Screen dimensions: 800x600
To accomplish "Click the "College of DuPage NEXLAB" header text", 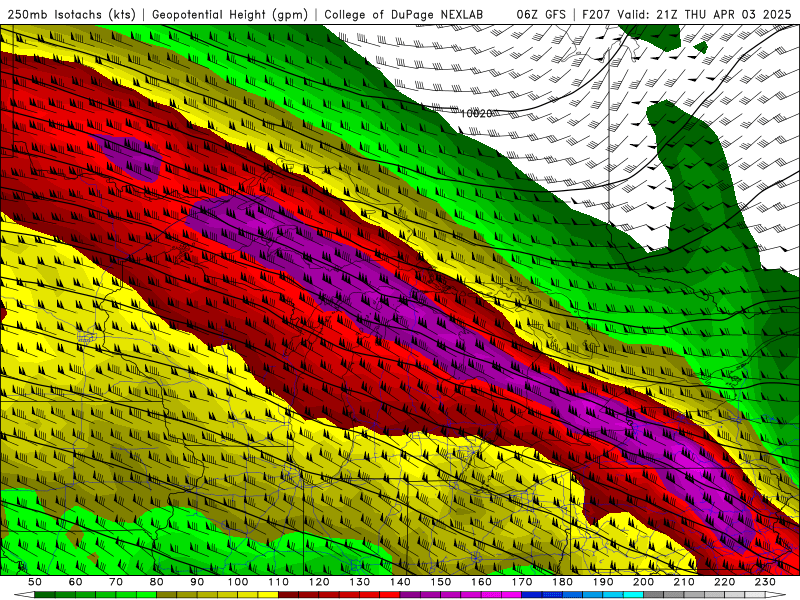I will 404,15.
